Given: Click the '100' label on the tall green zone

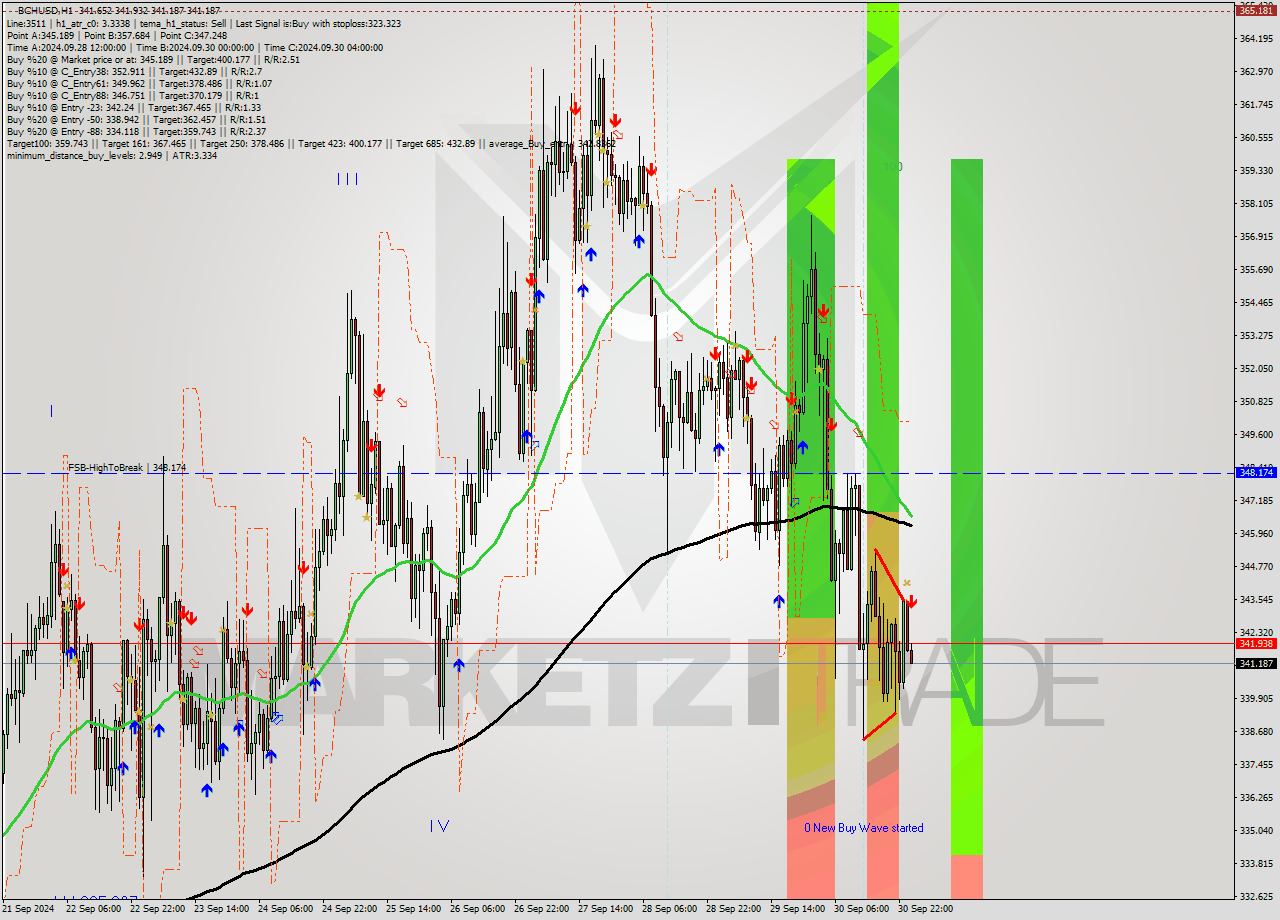Looking at the screenshot, I should pyautogui.click(x=894, y=167).
